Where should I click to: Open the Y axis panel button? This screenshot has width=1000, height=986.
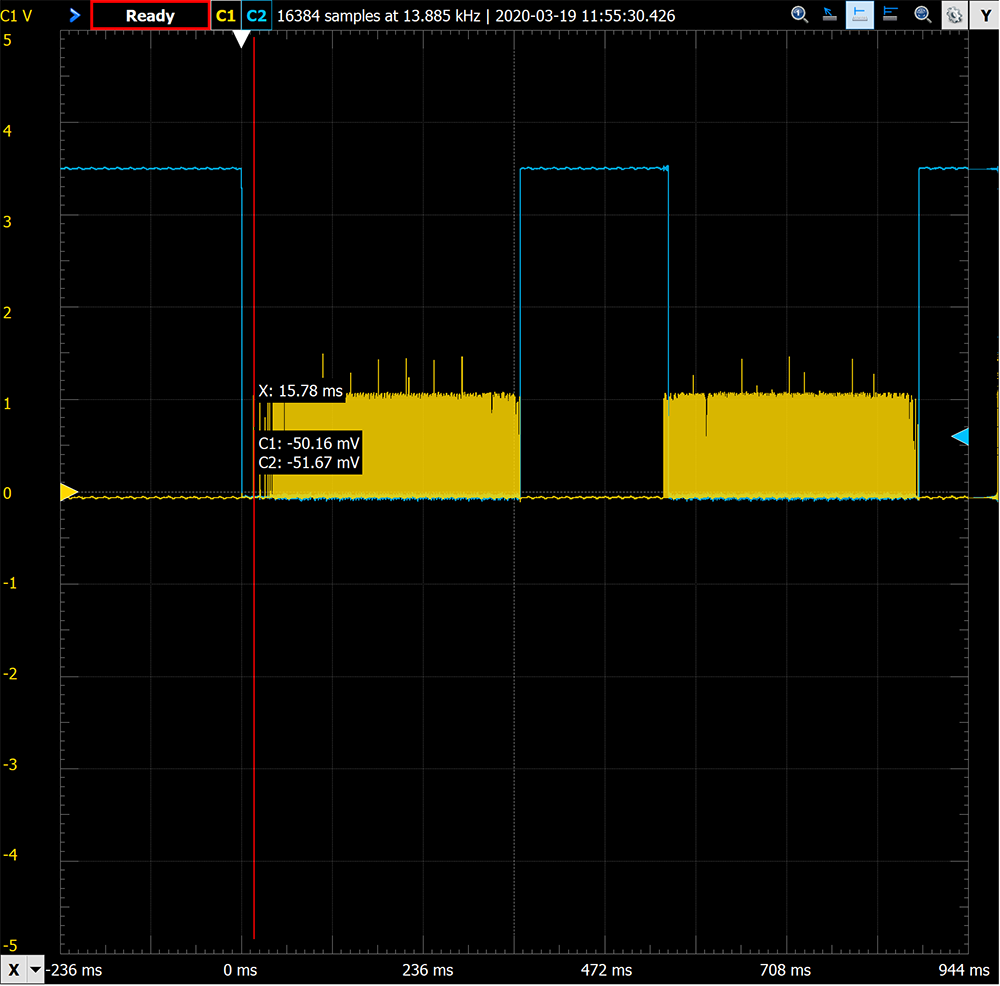[x=985, y=15]
